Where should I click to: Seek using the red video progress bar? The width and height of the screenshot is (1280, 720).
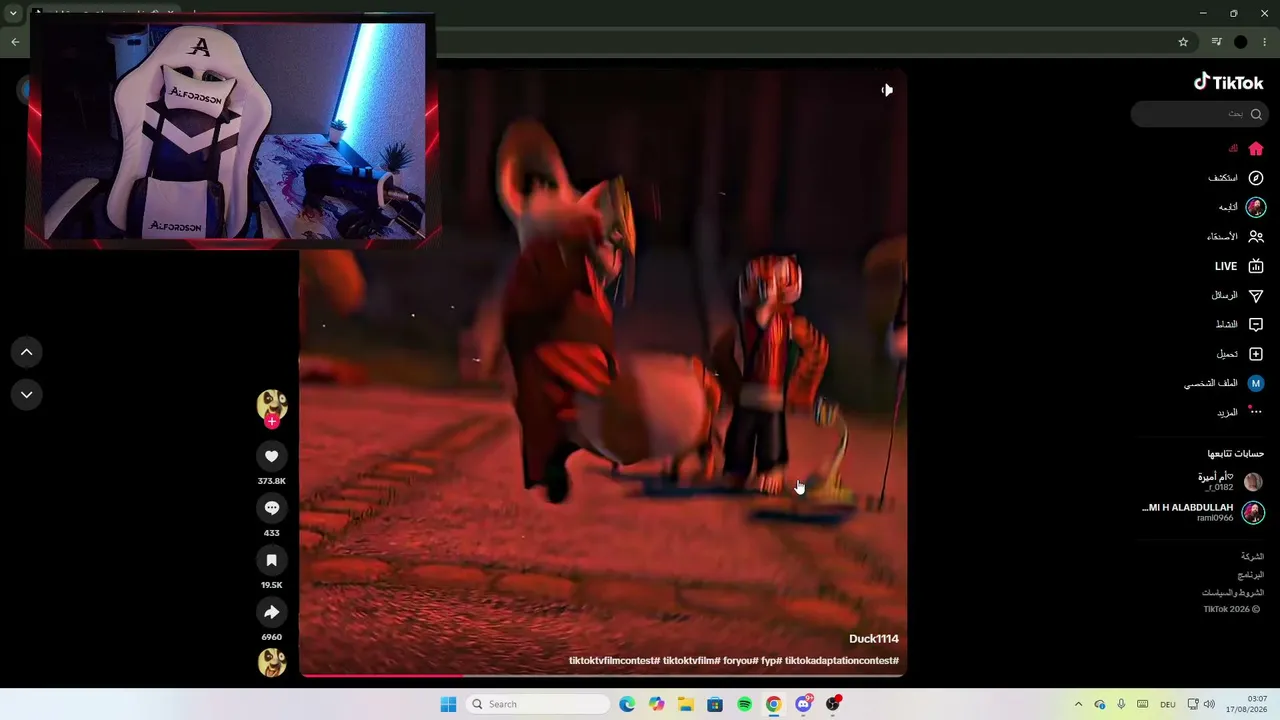pos(603,675)
